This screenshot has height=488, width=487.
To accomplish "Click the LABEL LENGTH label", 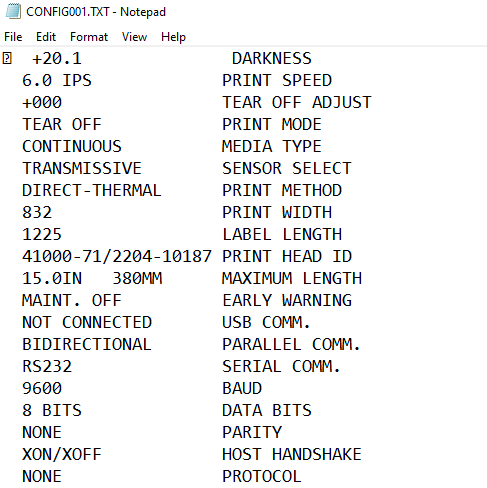I will 282,235.
